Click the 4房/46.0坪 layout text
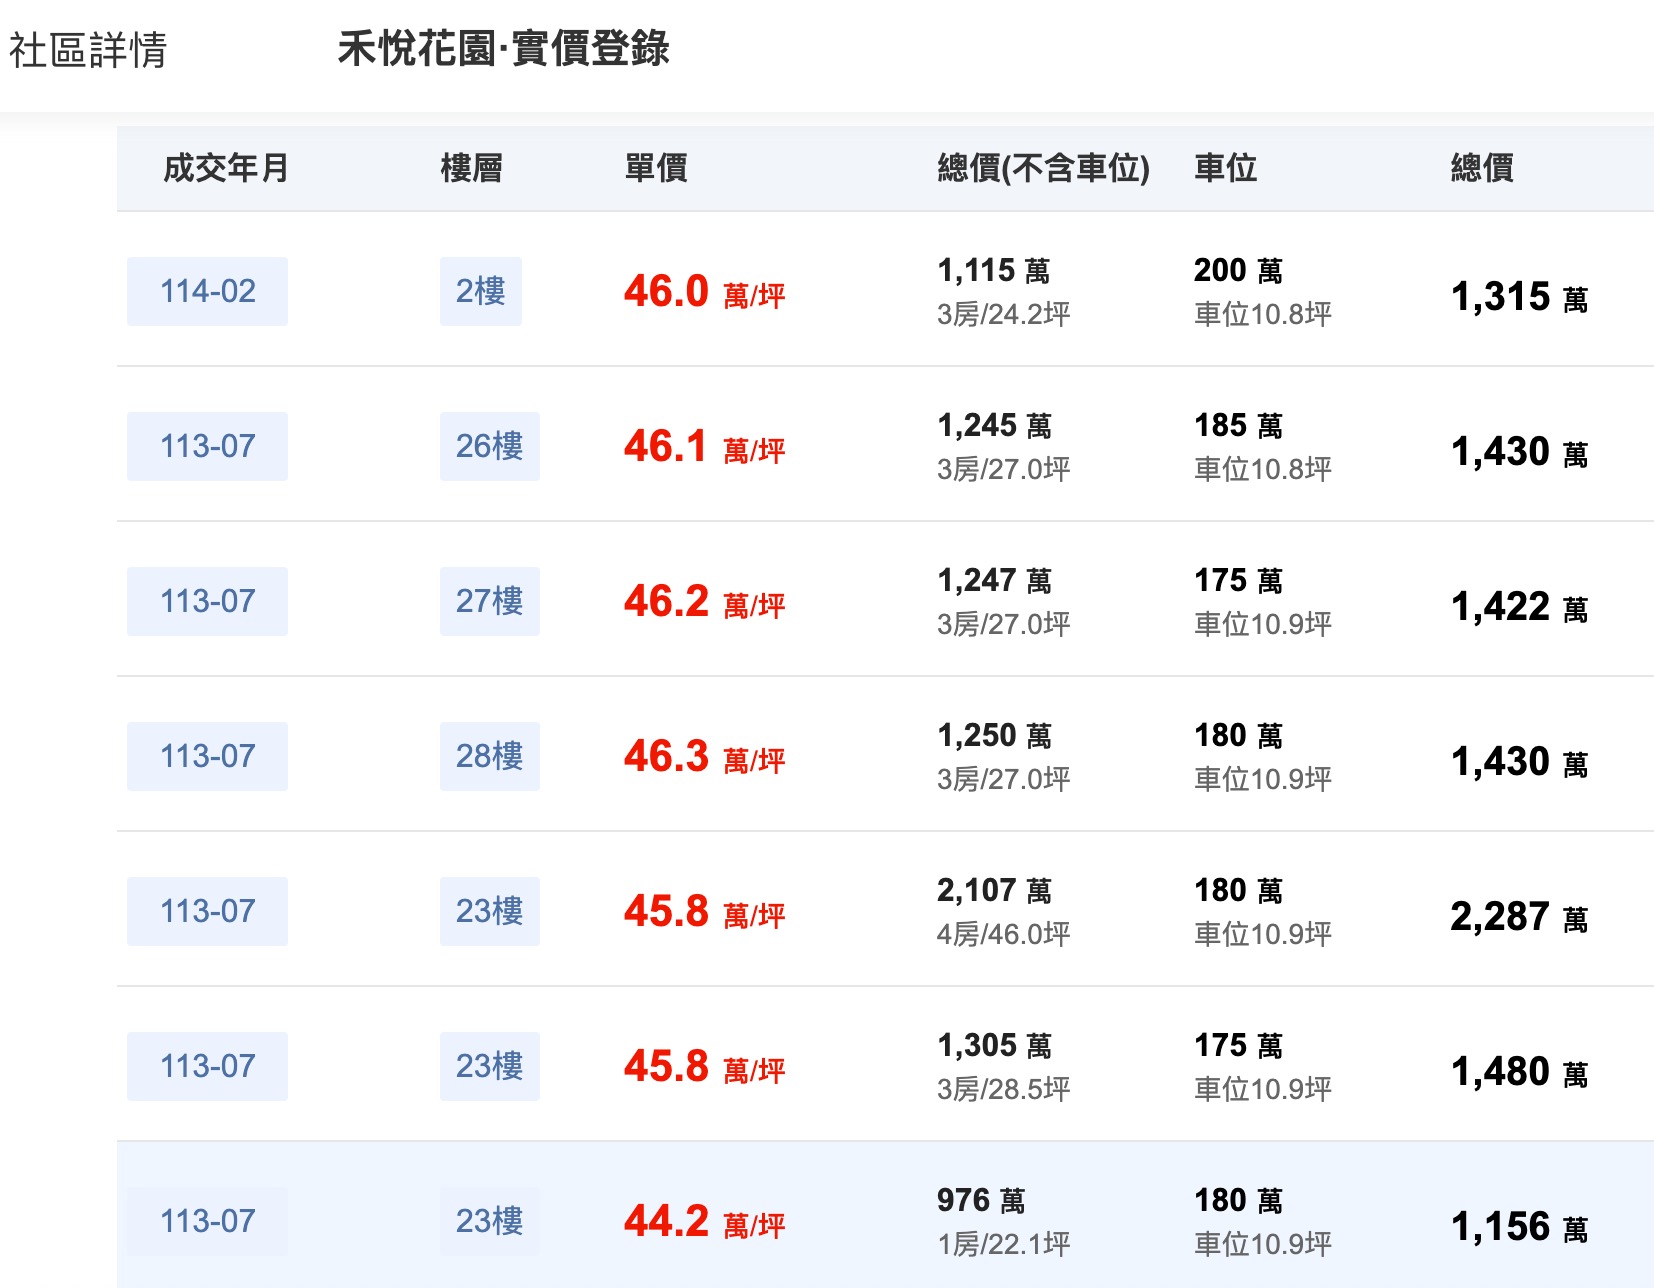Screen dimensions: 1654x1288 (1004, 934)
